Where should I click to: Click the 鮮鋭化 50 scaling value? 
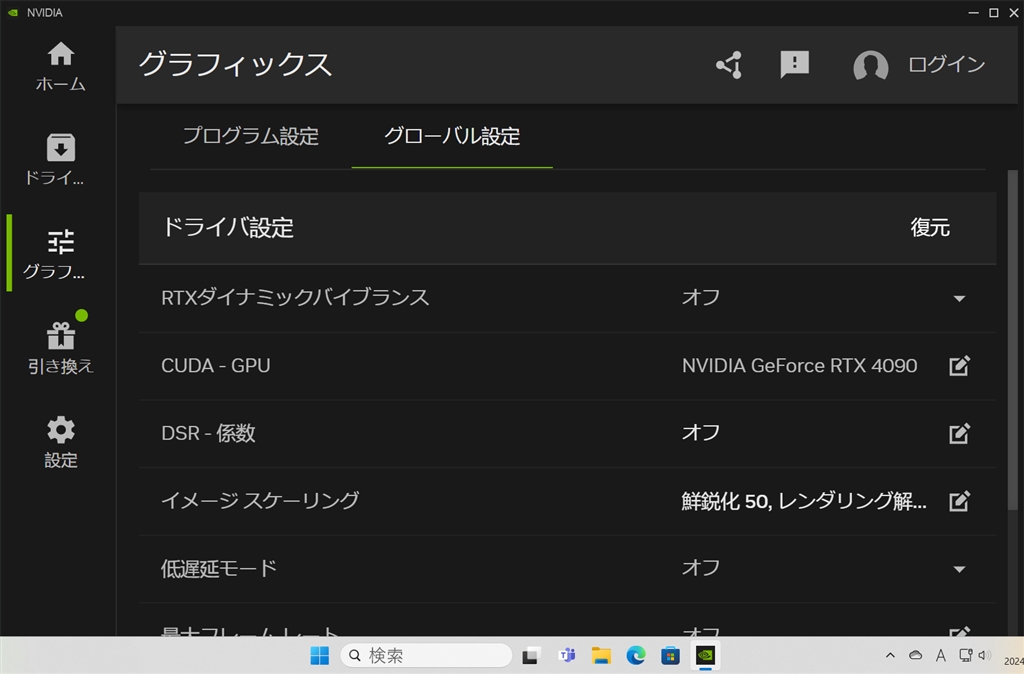(x=804, y=501)
